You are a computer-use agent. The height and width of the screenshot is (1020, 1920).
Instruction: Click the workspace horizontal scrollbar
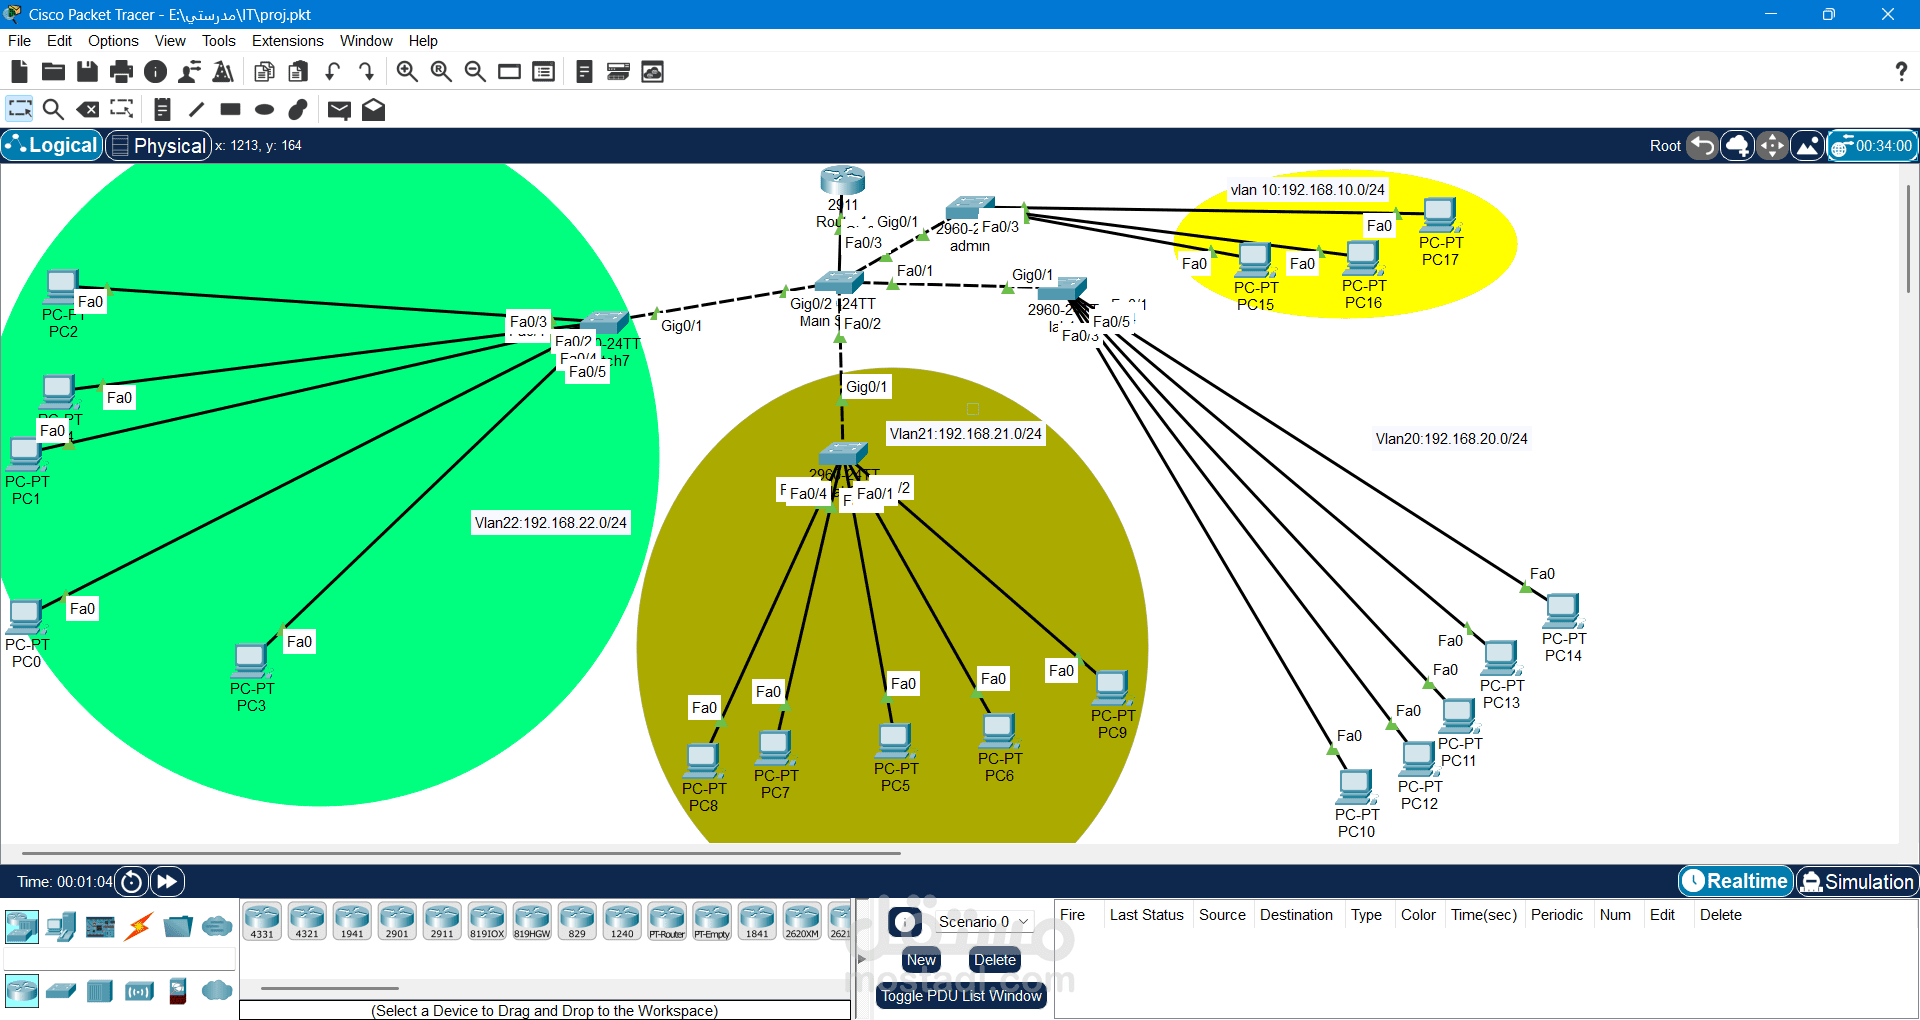[461, 853]
